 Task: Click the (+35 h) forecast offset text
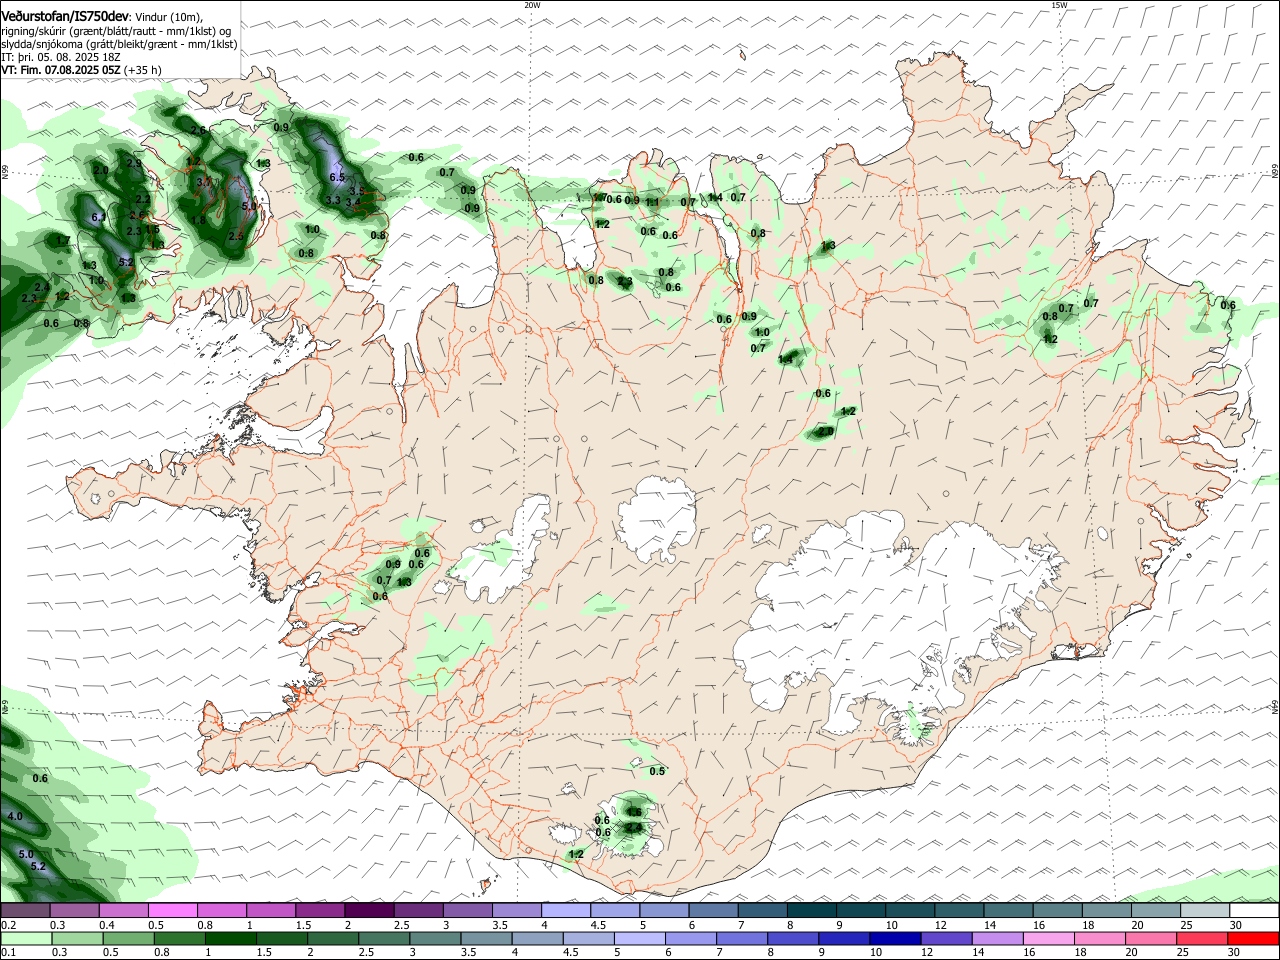(x=142, y=70)
